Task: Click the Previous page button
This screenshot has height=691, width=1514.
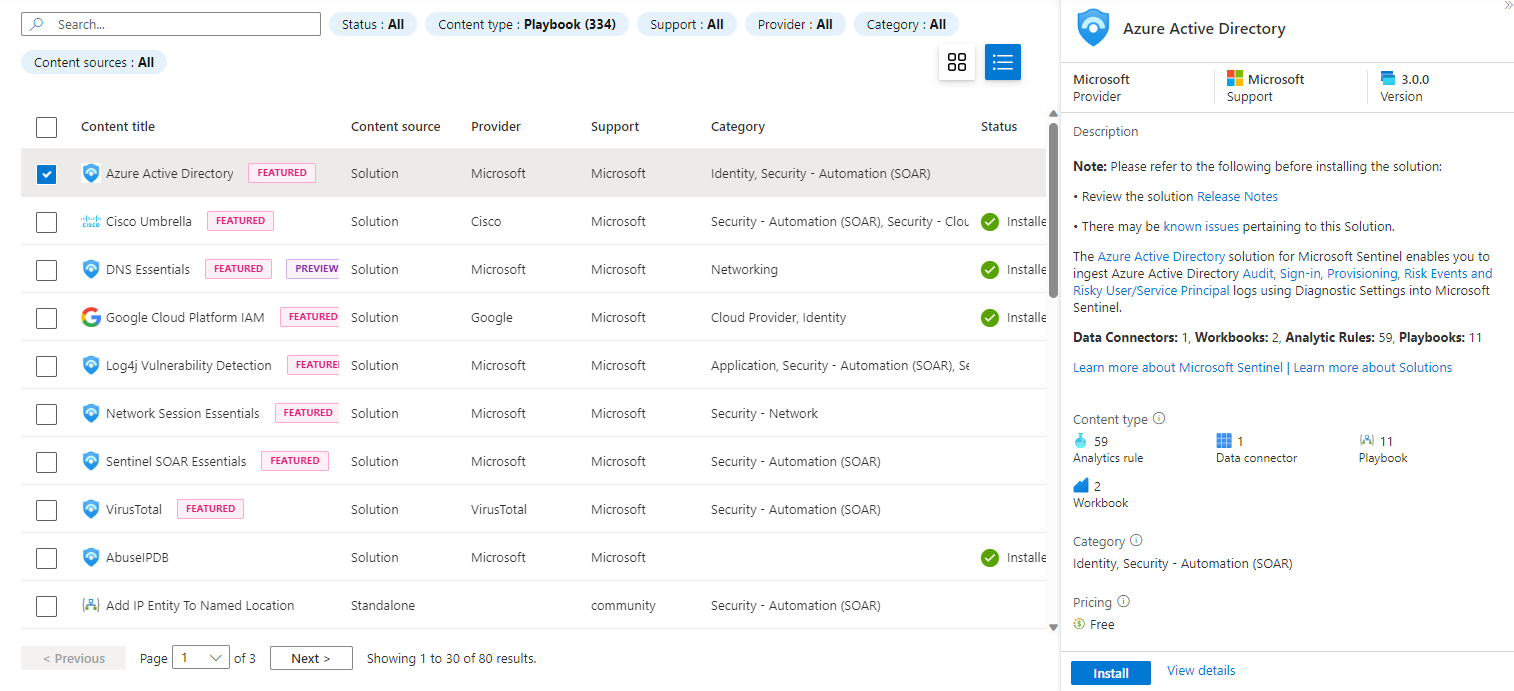Action: pyautogui.click(x=73, y=658)
